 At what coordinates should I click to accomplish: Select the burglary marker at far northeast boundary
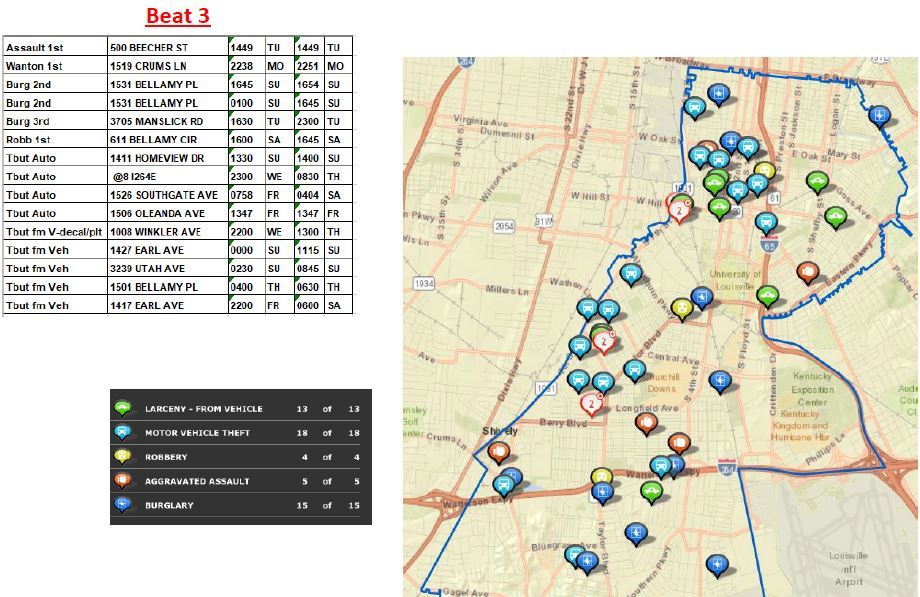point(878,115)
